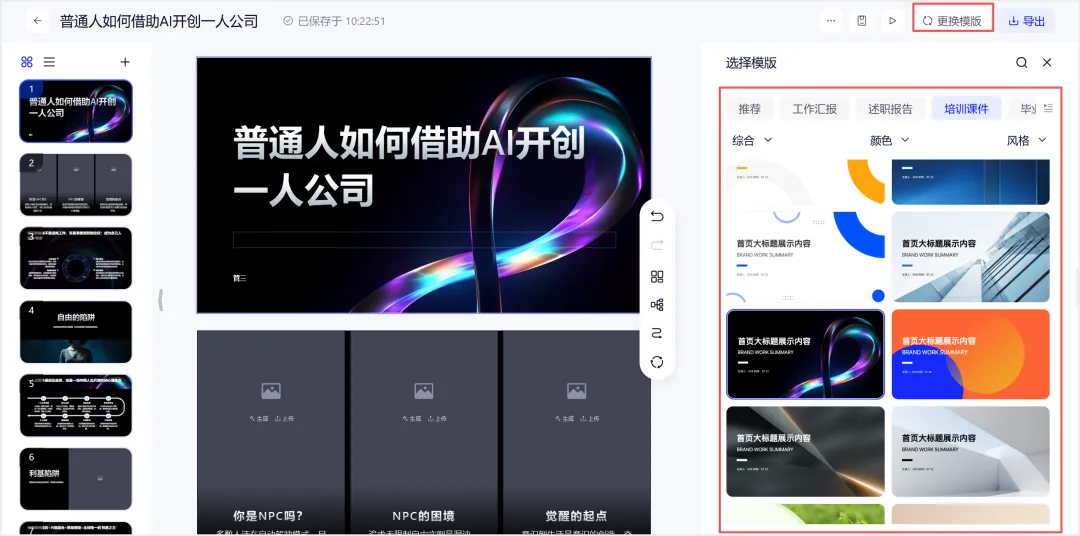Image resolution: width=1080 pixels, height=536 pixels.
Task: Collapse the slide panel handle
Action: pos(160,300)
